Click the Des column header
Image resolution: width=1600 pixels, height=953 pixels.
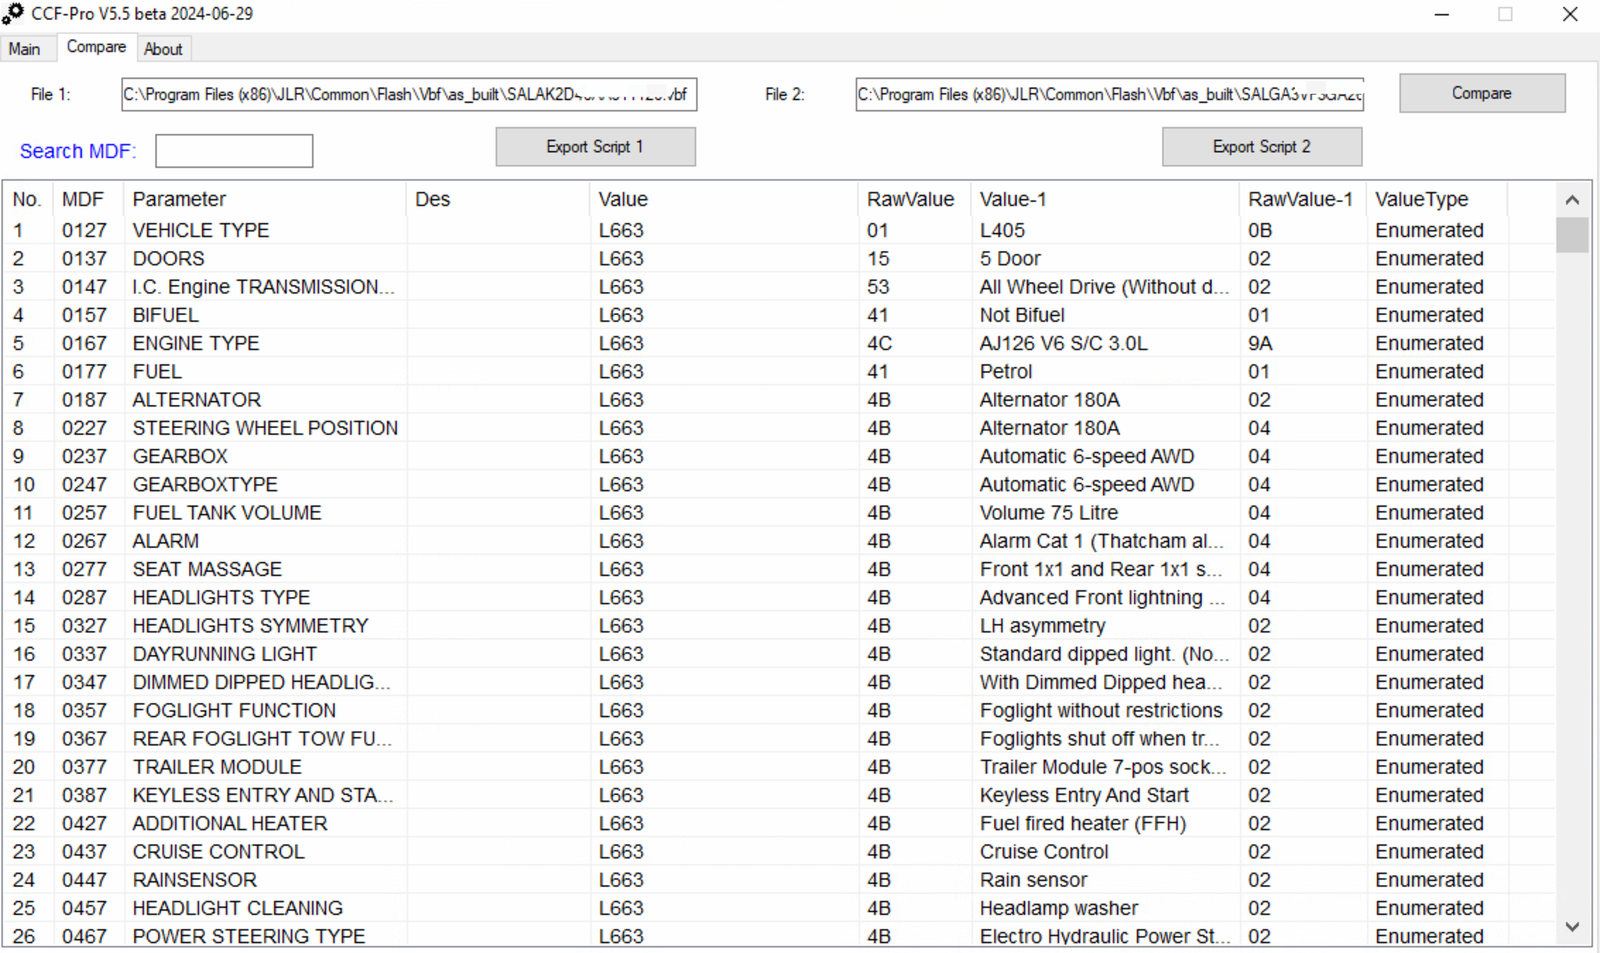(498, 199)
